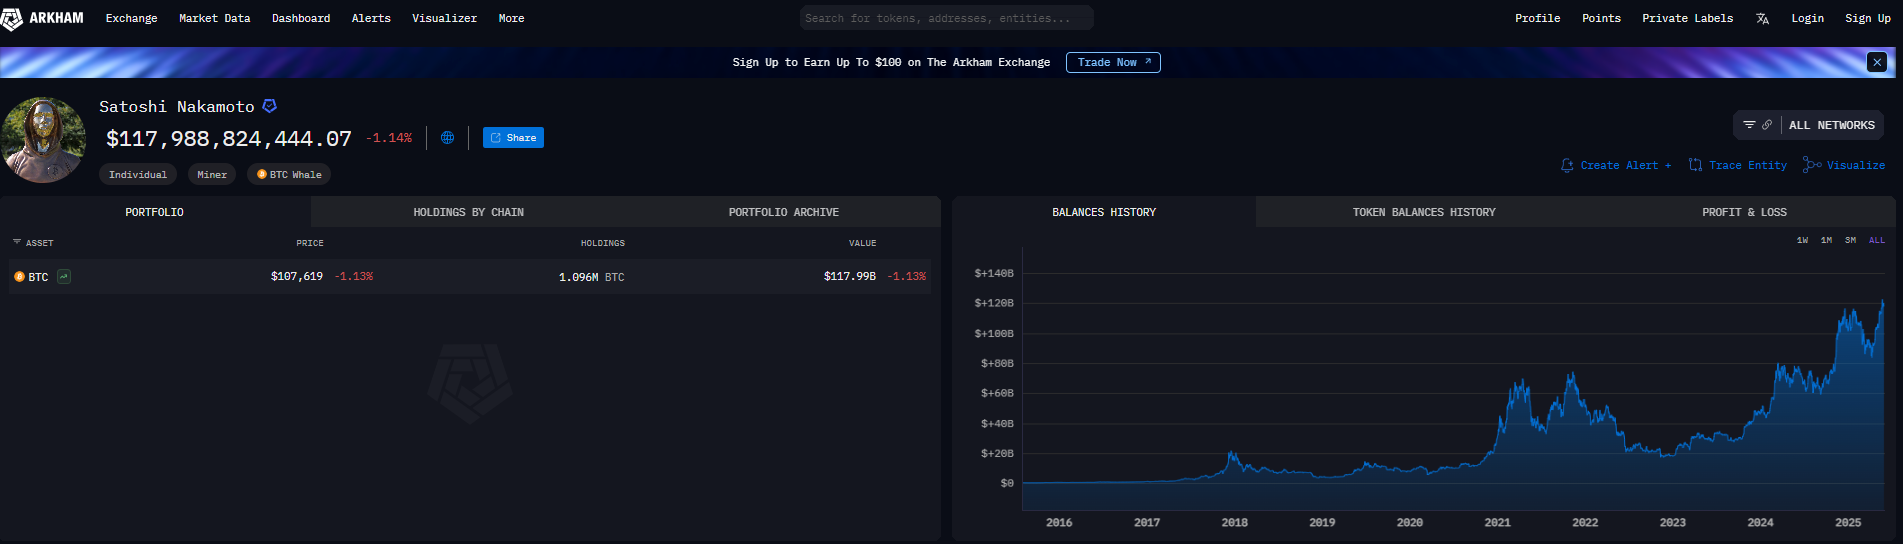
Task: Click the BTC Whale tag
Action: [289, 174]
